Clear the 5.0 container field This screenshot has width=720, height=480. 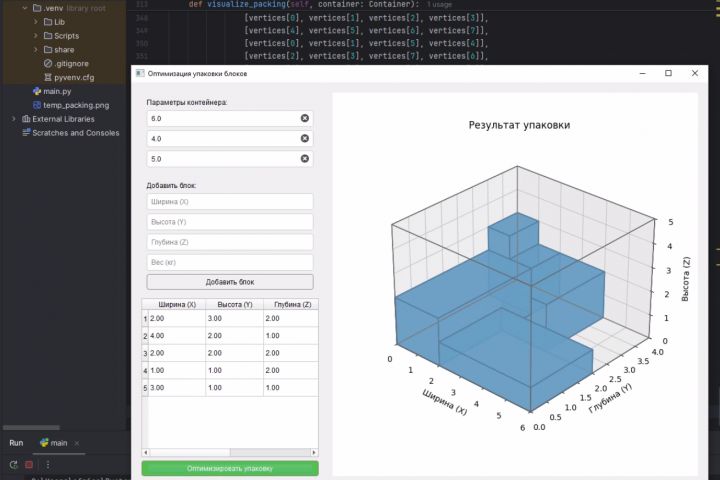pyautogui.click(x=304, y=159)
